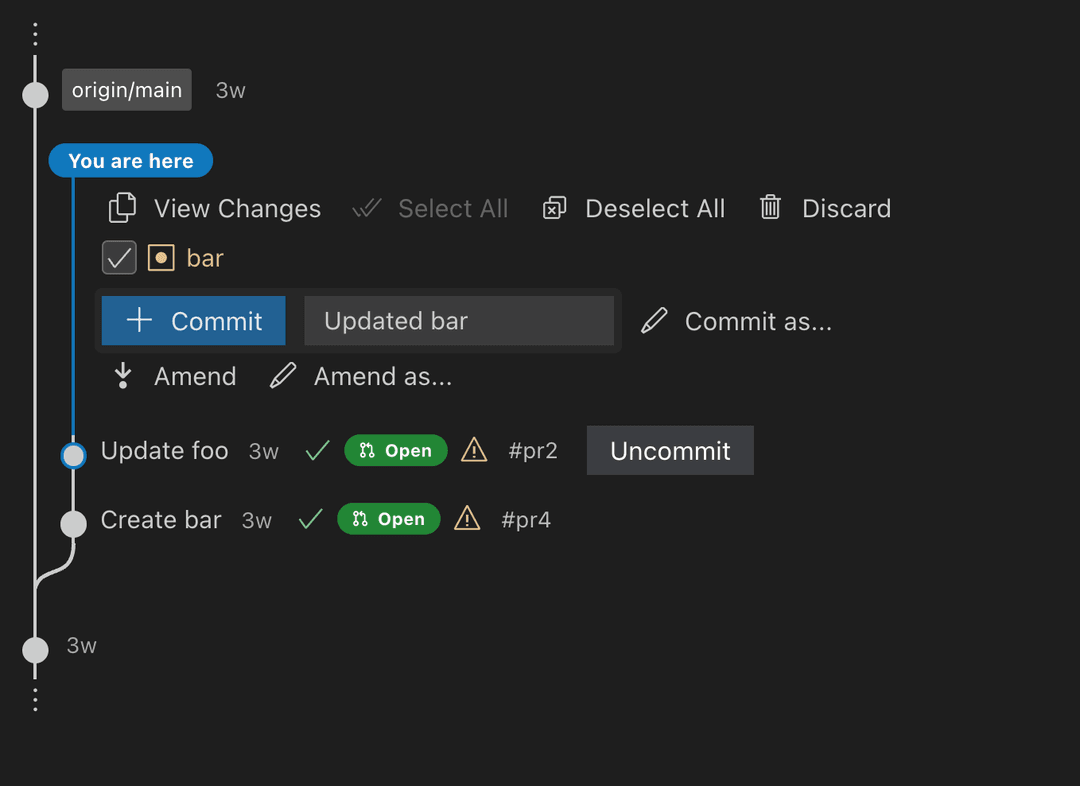
Task: Click the plus icon on Commit button
Action: point(139,320)
